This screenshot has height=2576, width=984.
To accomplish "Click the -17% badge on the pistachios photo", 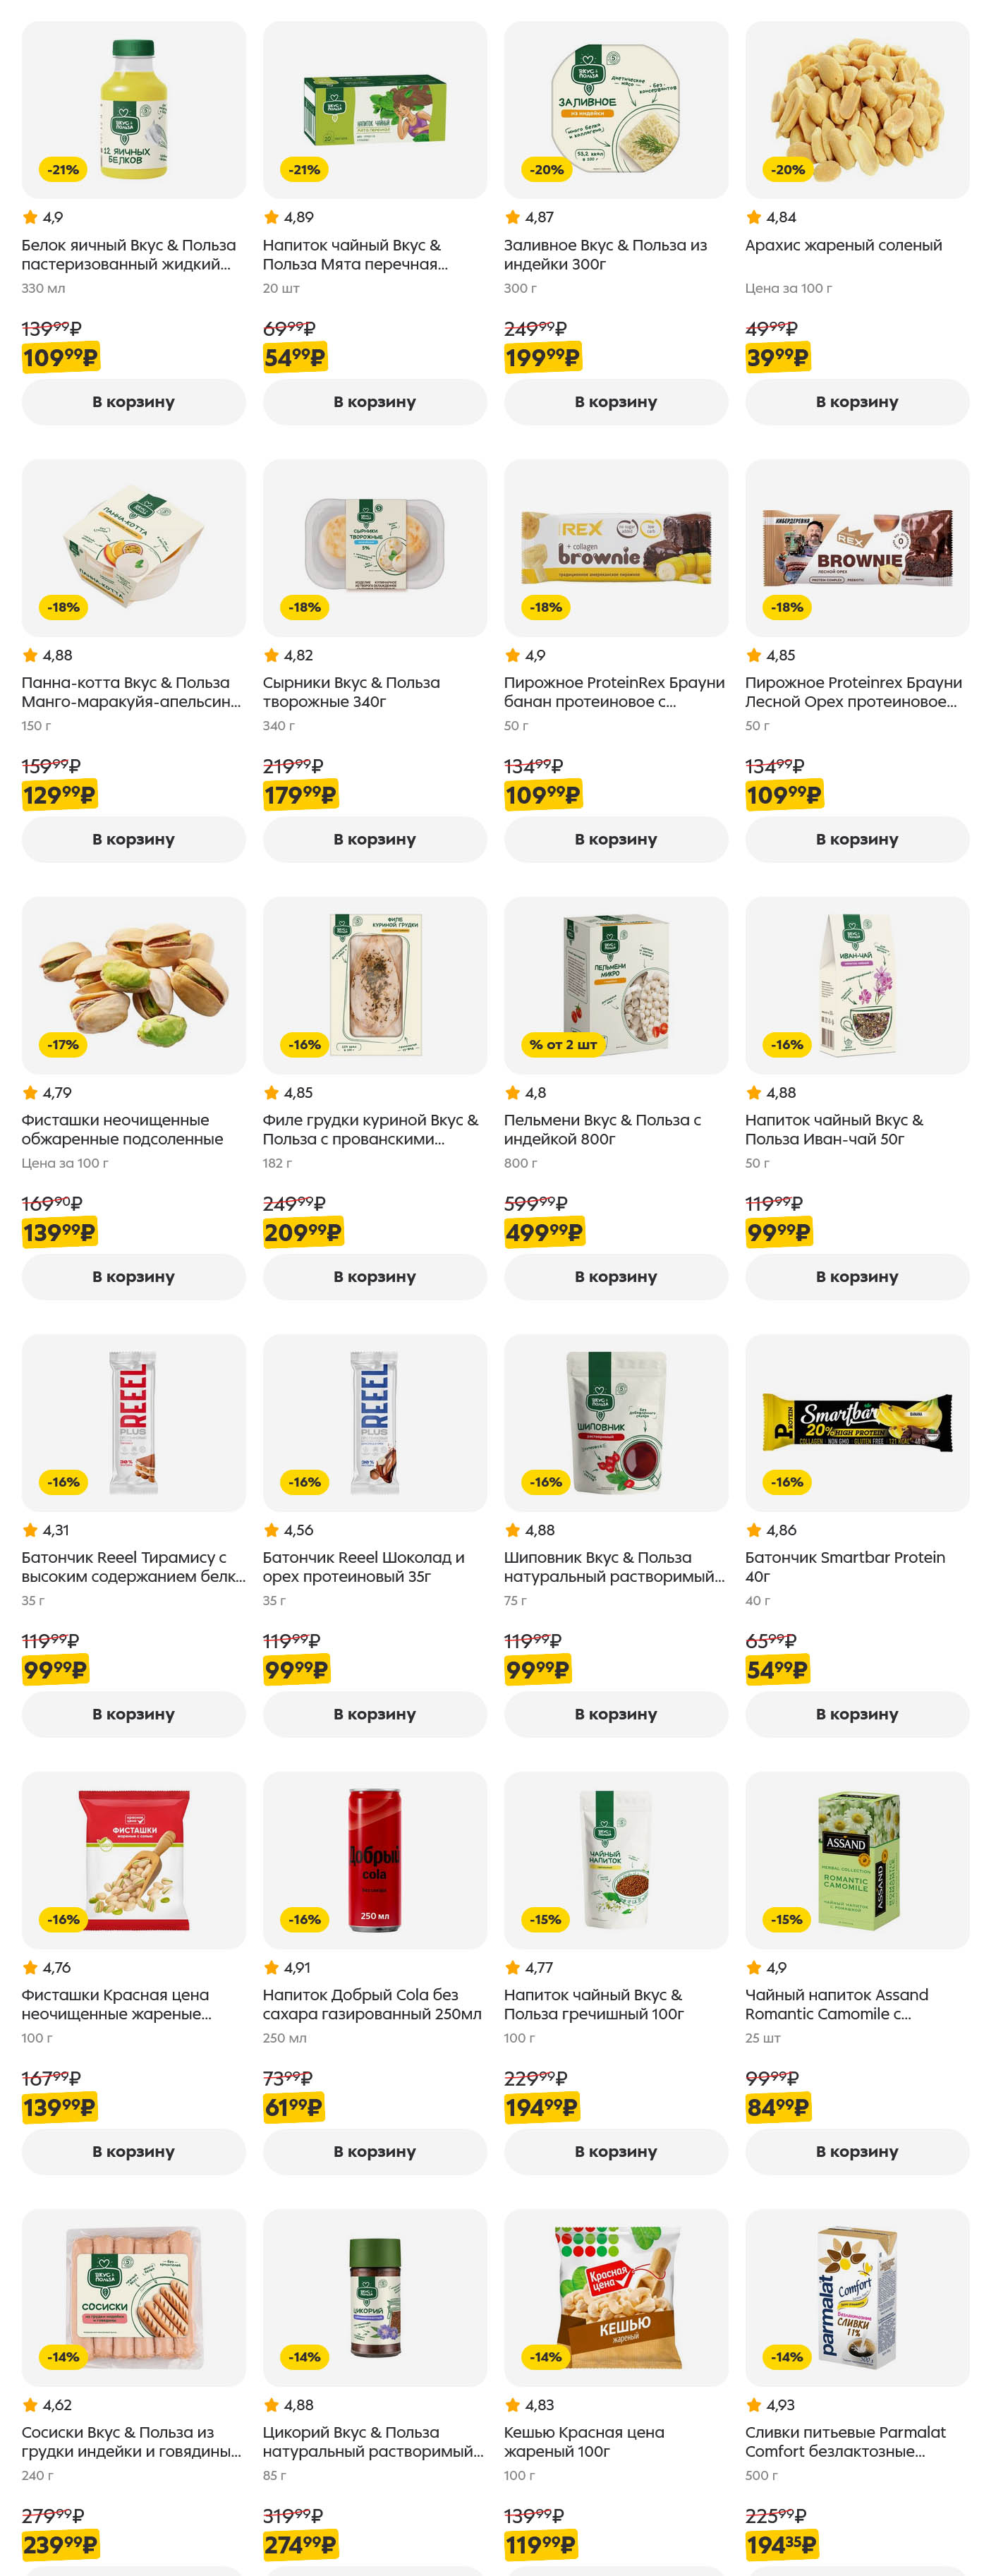I will pos(63,1045).
